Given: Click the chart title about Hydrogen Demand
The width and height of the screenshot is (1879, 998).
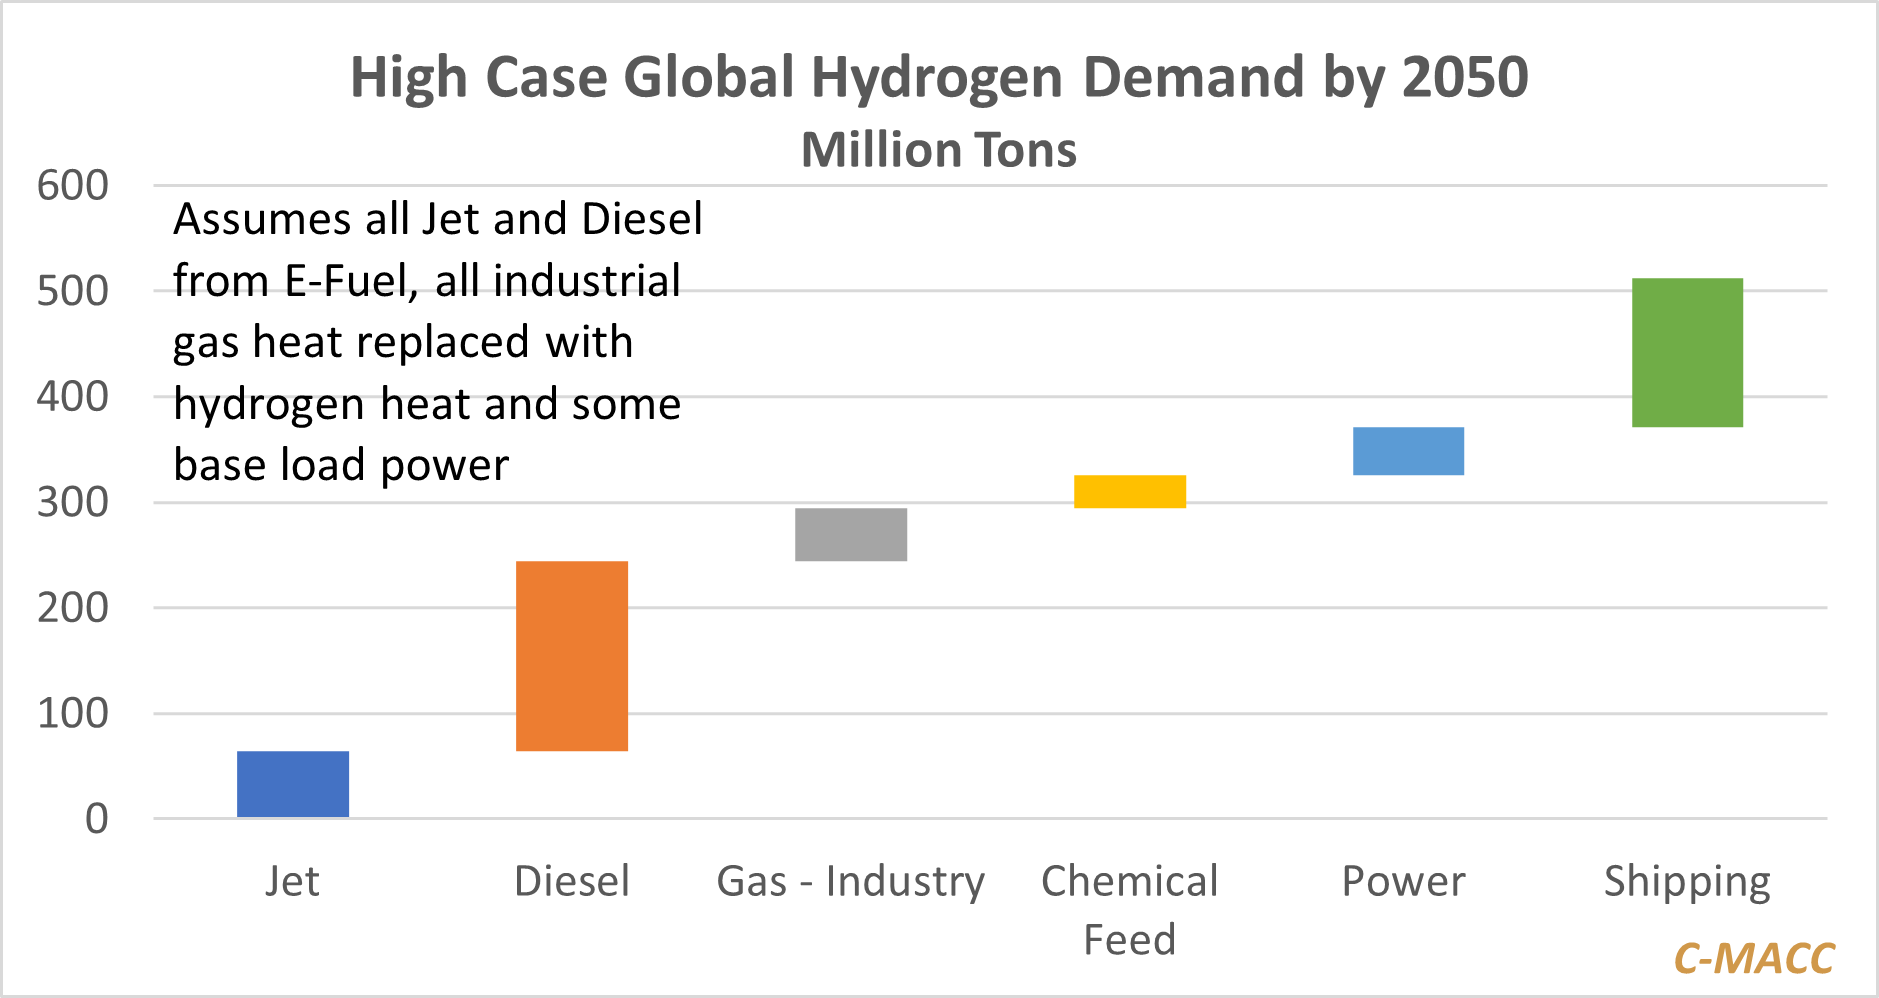Looking at the screenshot, I should 939,77.
